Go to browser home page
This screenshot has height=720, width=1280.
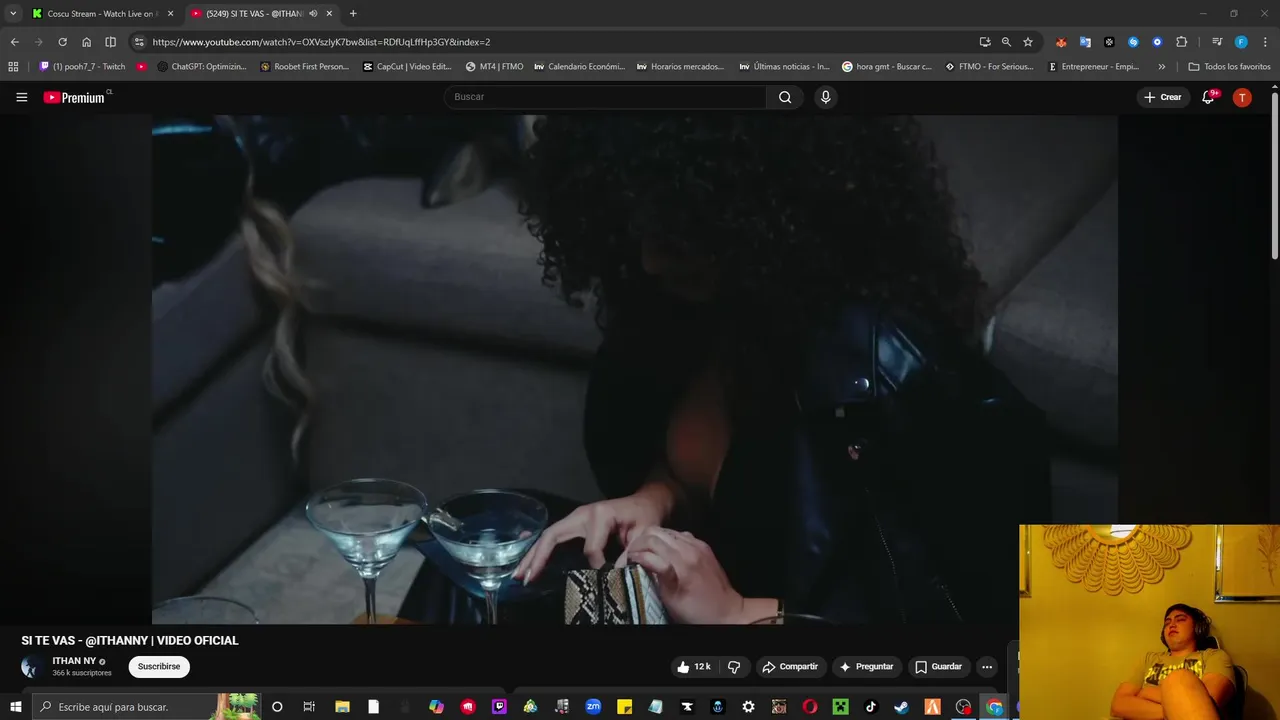(86, 42)
